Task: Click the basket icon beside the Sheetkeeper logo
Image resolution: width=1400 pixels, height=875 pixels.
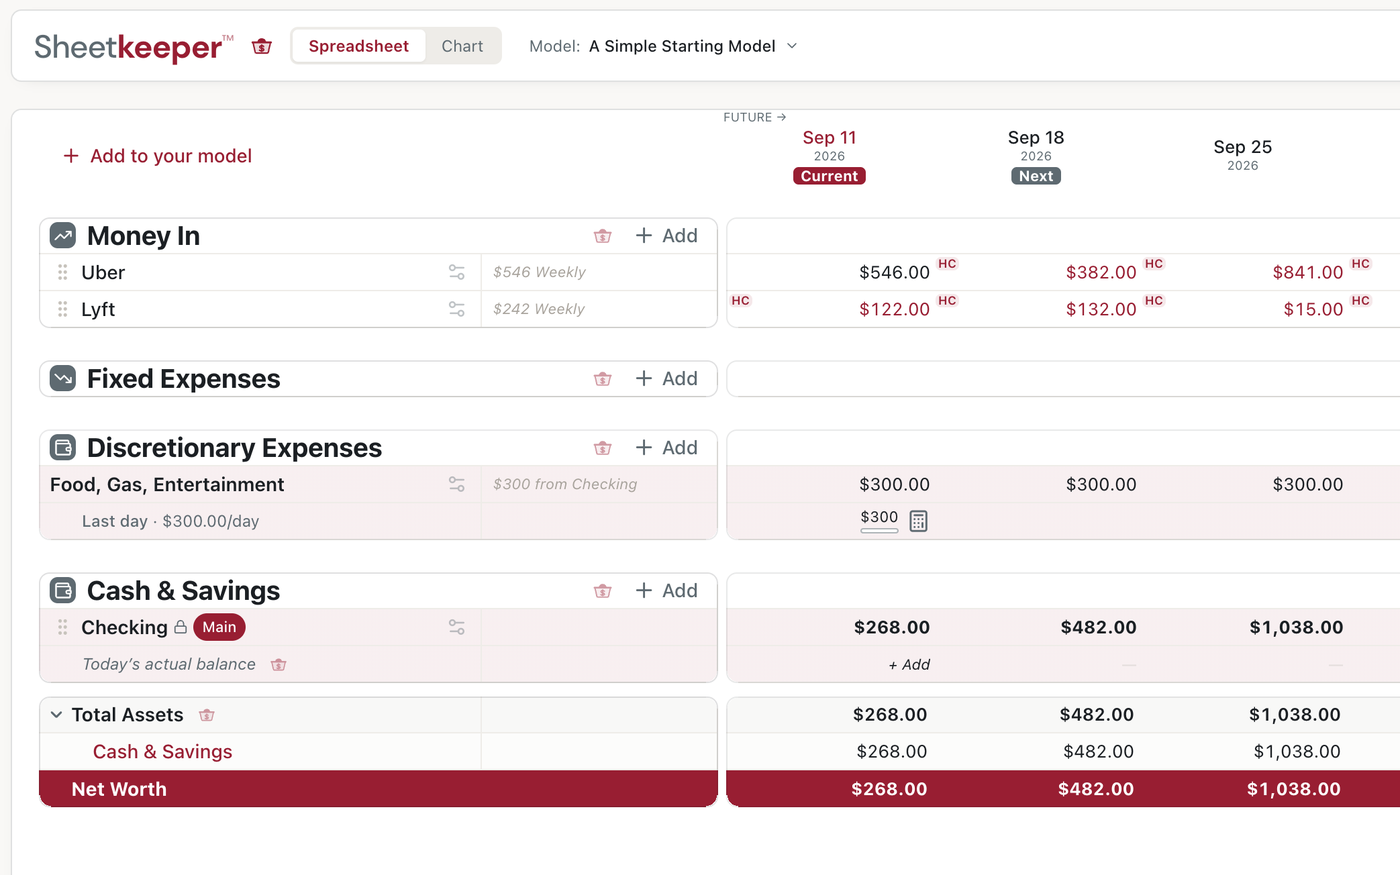Action: (x=262, y=46)
